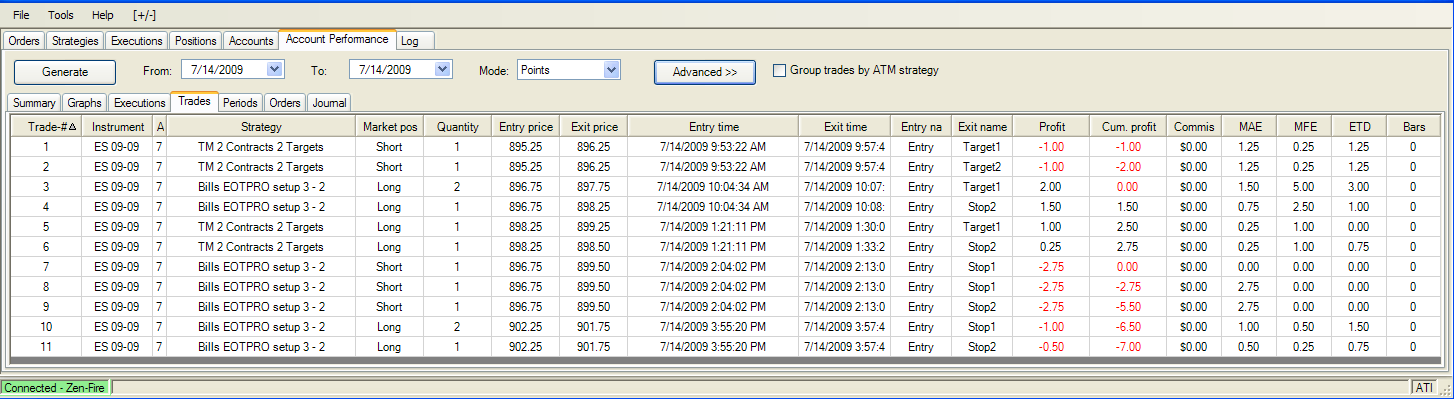
Task: Sort by Exit price column header
Action: click(593, 127)
